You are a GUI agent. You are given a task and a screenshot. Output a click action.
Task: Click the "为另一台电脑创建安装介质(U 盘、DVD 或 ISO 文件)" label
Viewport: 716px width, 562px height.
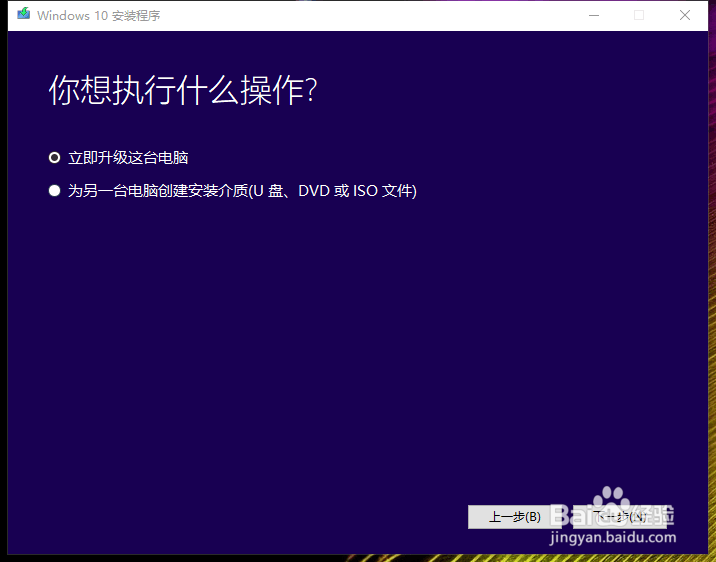point(242,191)
